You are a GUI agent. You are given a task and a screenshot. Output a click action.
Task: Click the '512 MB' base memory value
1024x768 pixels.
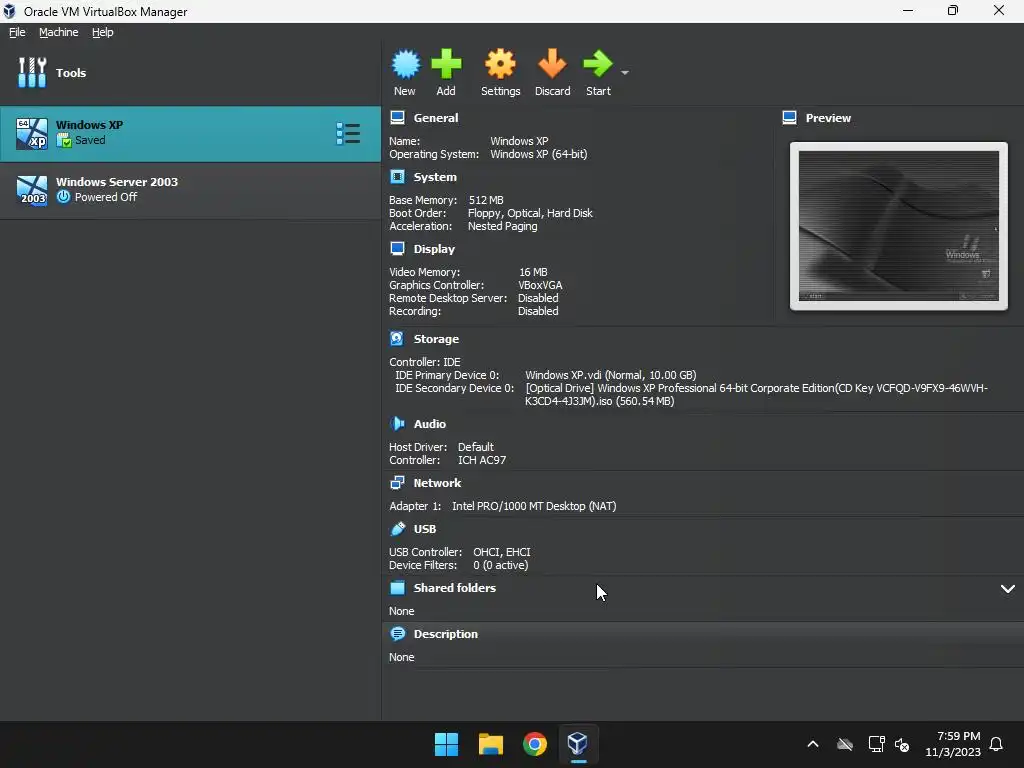click(x=486, y=200)
